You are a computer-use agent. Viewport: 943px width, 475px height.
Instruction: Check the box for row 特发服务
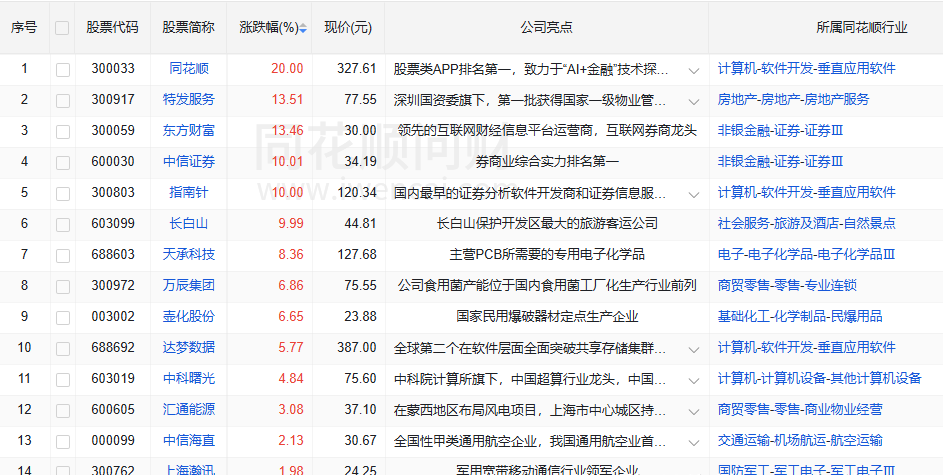(63, 100)
